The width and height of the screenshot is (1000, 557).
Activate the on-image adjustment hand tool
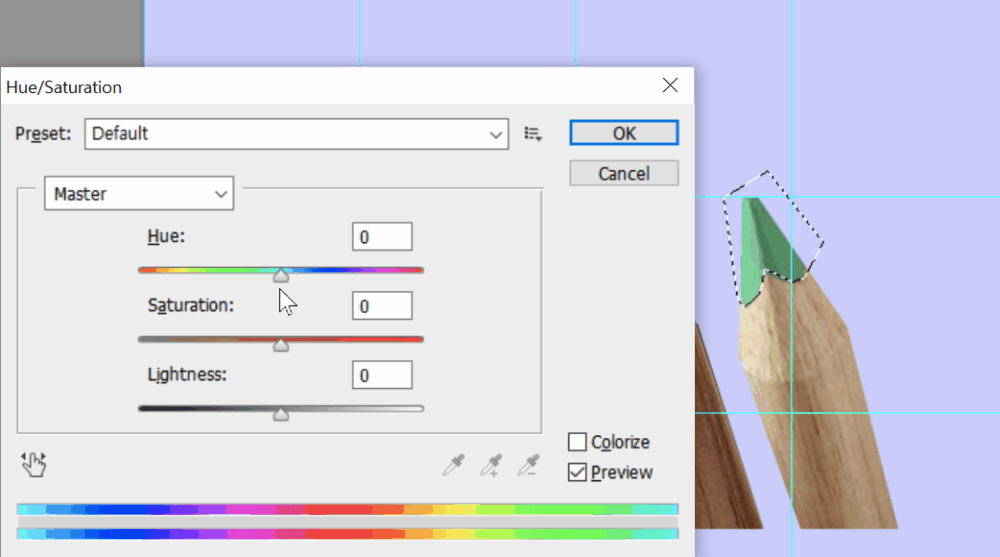click(x=33, y=464)
